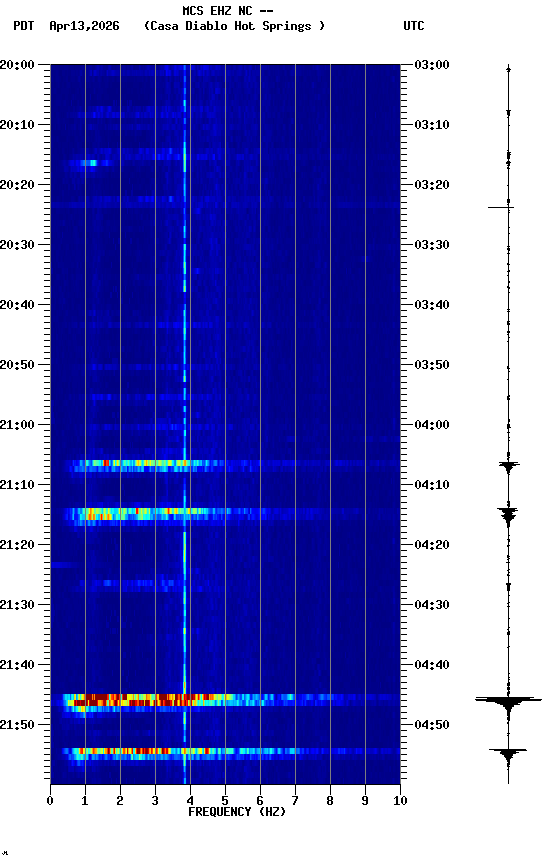The image size is (552, 864).
Task: Click the 03:10 UTC time label
Action: click(x=432, y=125)
